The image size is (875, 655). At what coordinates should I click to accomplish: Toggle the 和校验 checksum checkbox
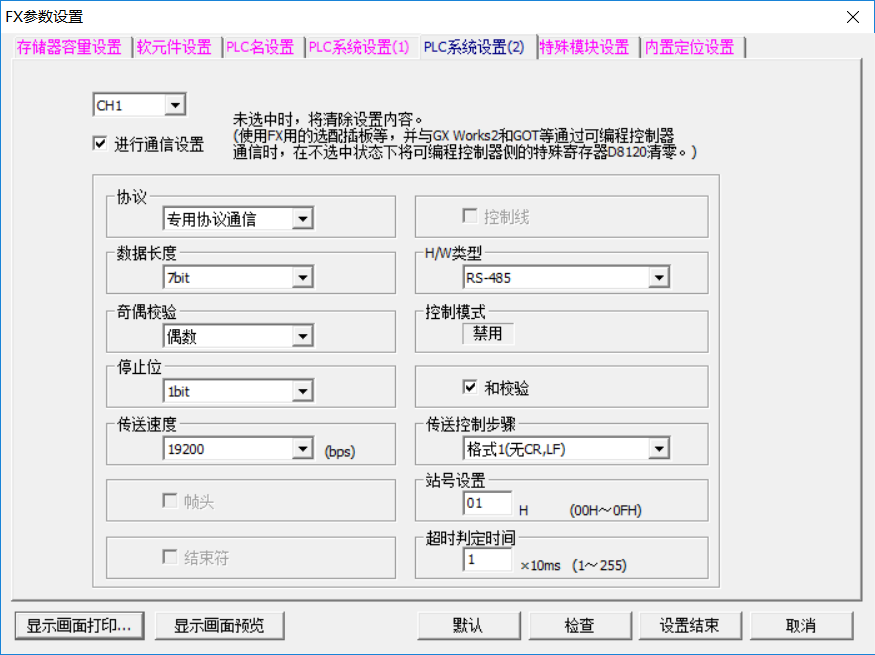470,387
